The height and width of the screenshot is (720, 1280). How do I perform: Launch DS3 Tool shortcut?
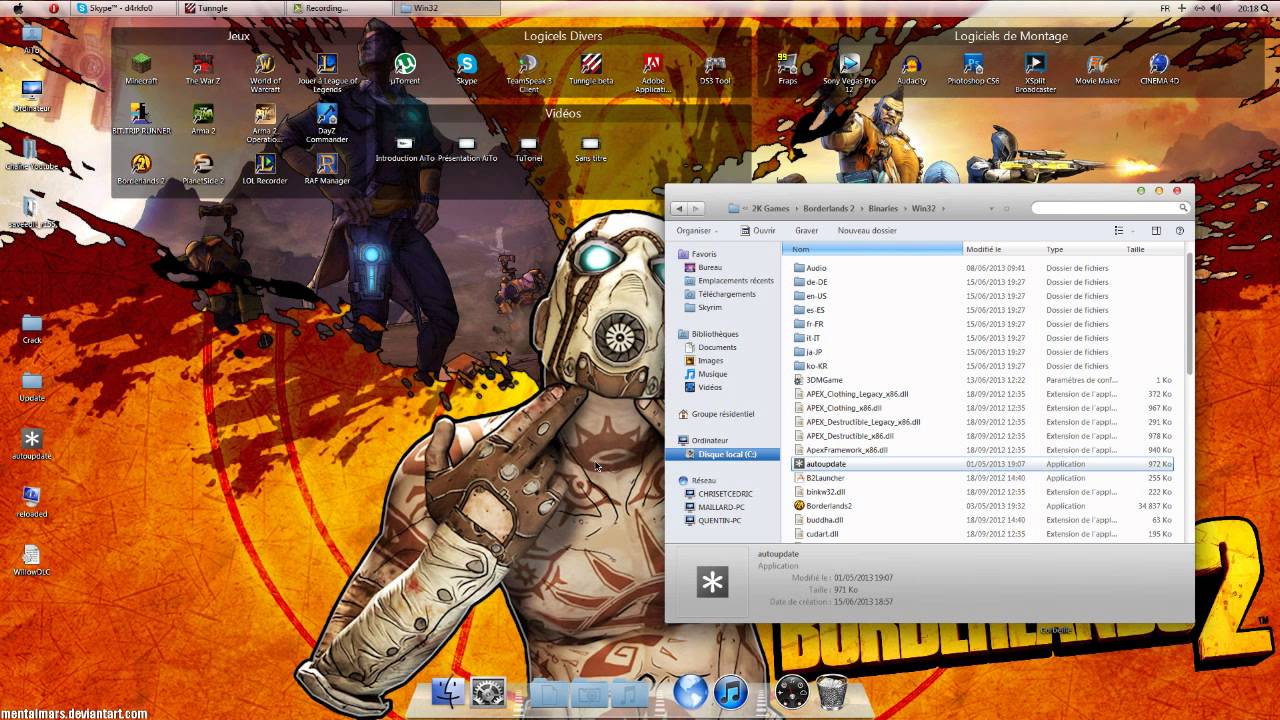pyautogui.click(x=715, y=68)
